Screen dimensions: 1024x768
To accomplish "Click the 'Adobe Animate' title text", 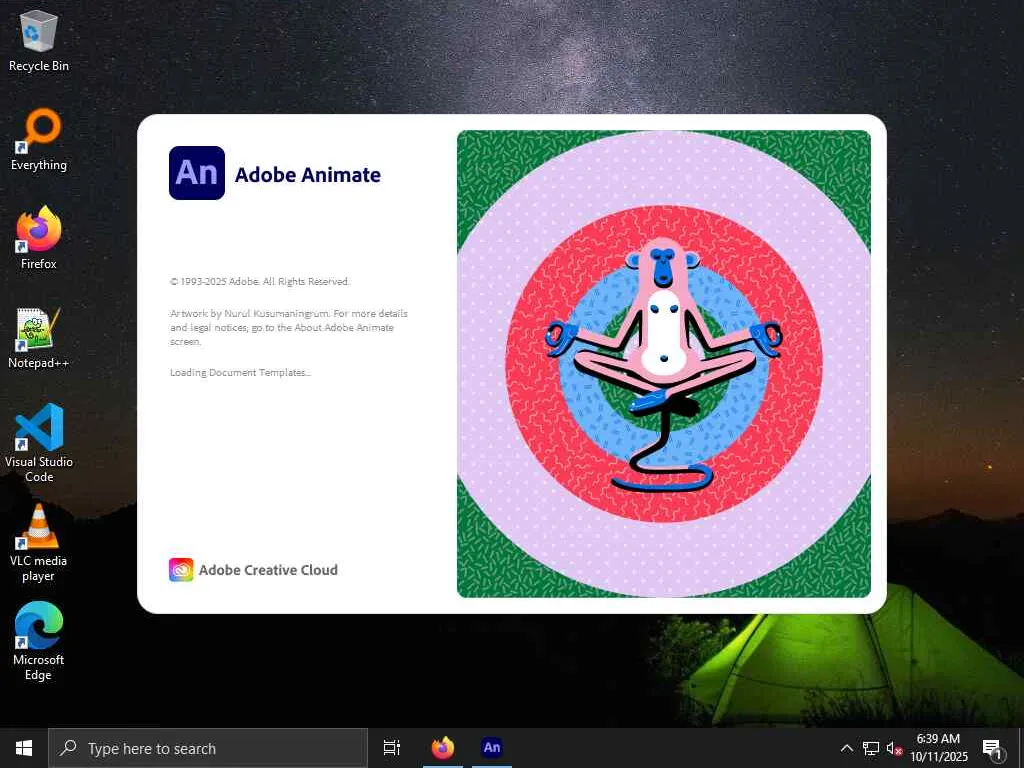I will [x=308, y=174].
